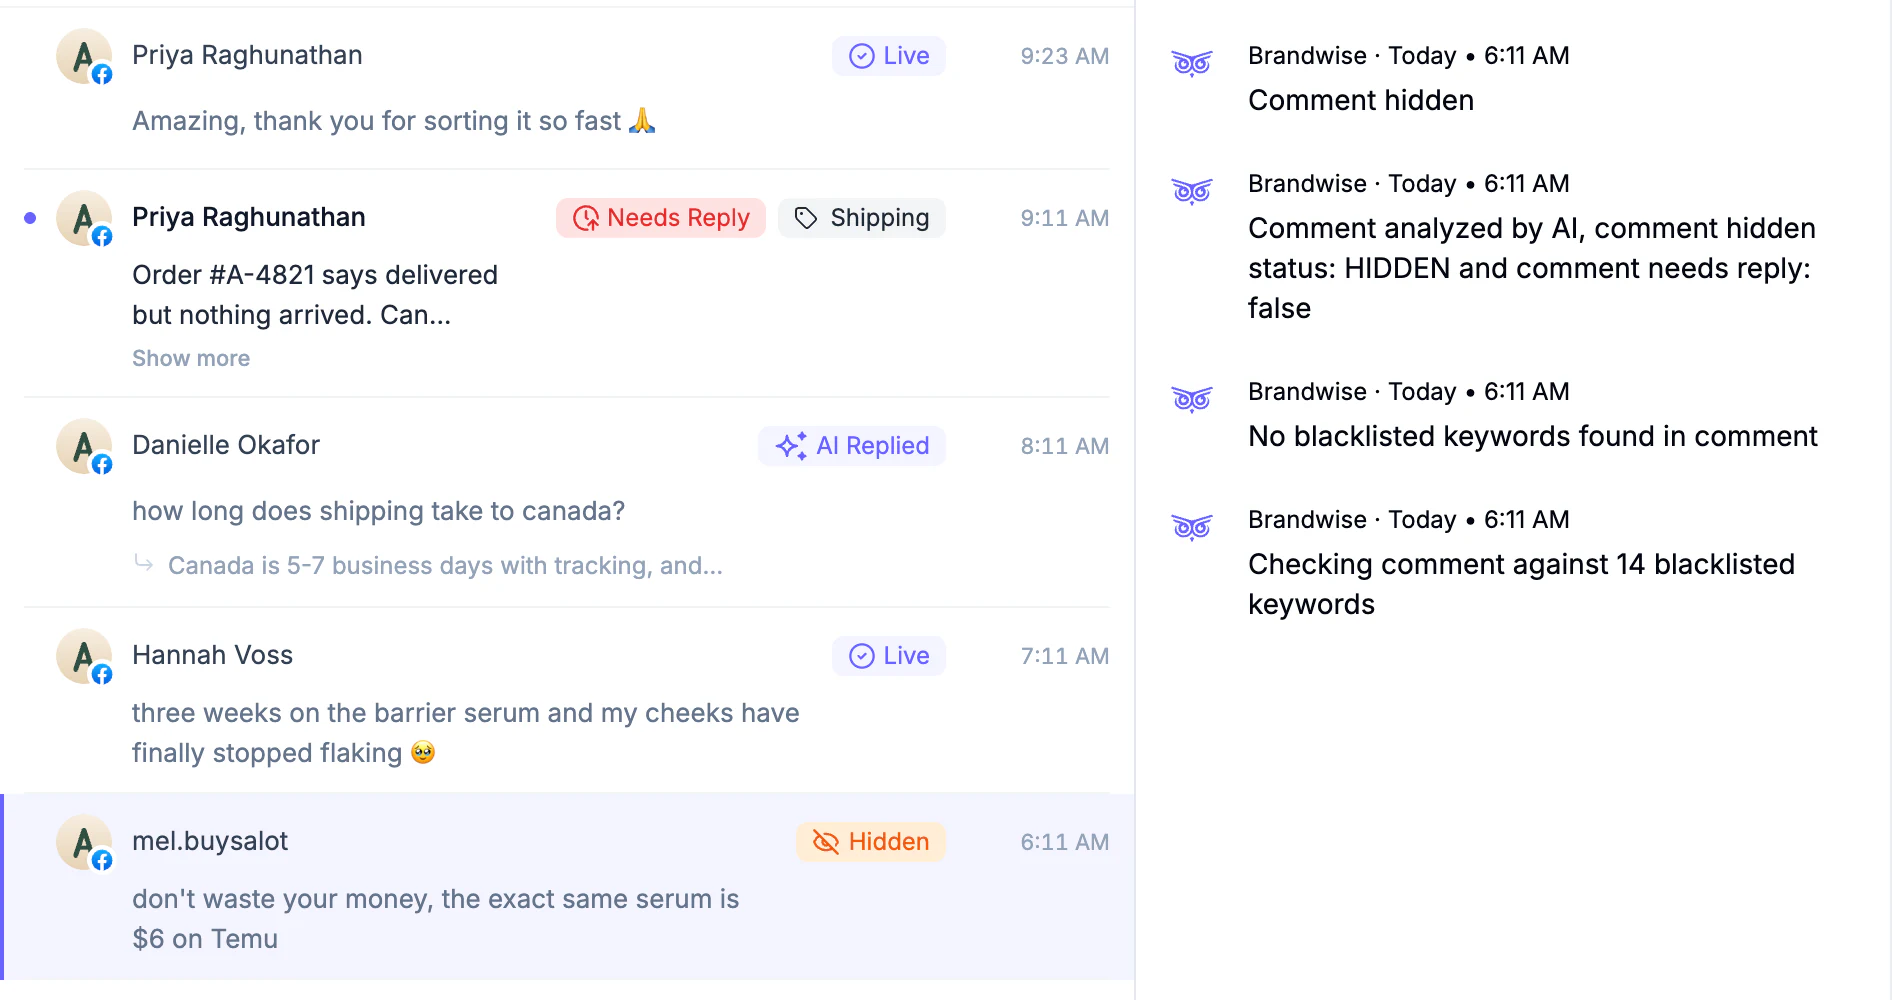The image size is (1892, 1000).
Task: Click mel.buysalot's profile avatar
Action: pyautogui.click(x=84, y=842)
